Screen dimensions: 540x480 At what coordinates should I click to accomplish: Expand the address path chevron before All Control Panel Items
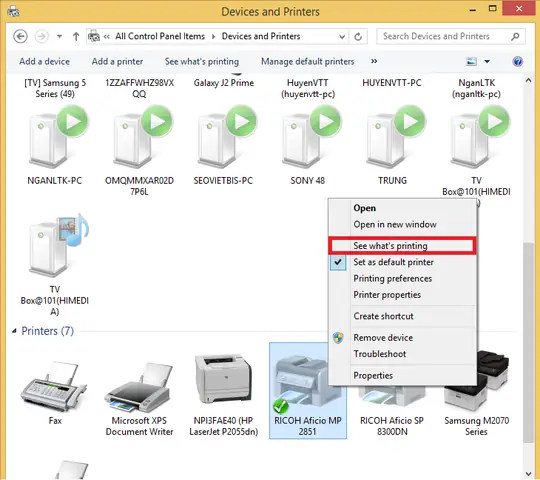pyautogui.click(x=107, y=36)
